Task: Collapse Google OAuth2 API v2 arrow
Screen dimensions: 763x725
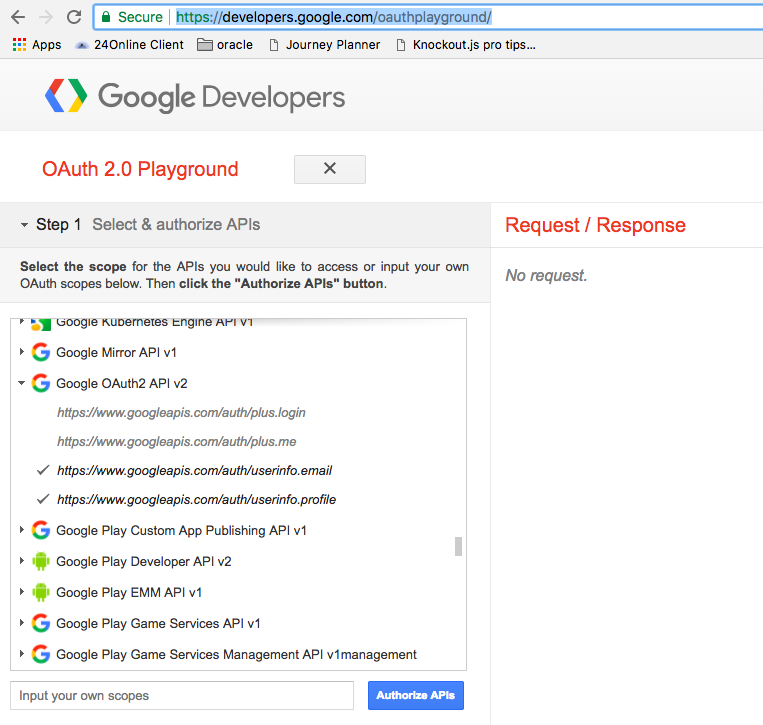Action: [x=22, y=383]
